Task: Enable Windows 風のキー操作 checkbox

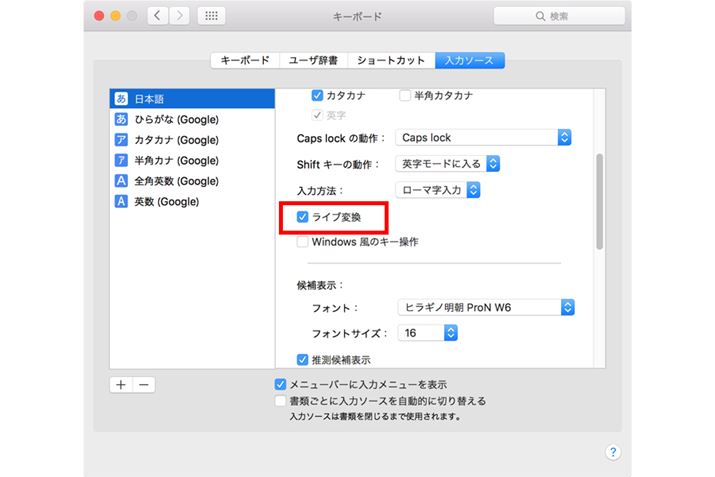Action: [304, 242]
